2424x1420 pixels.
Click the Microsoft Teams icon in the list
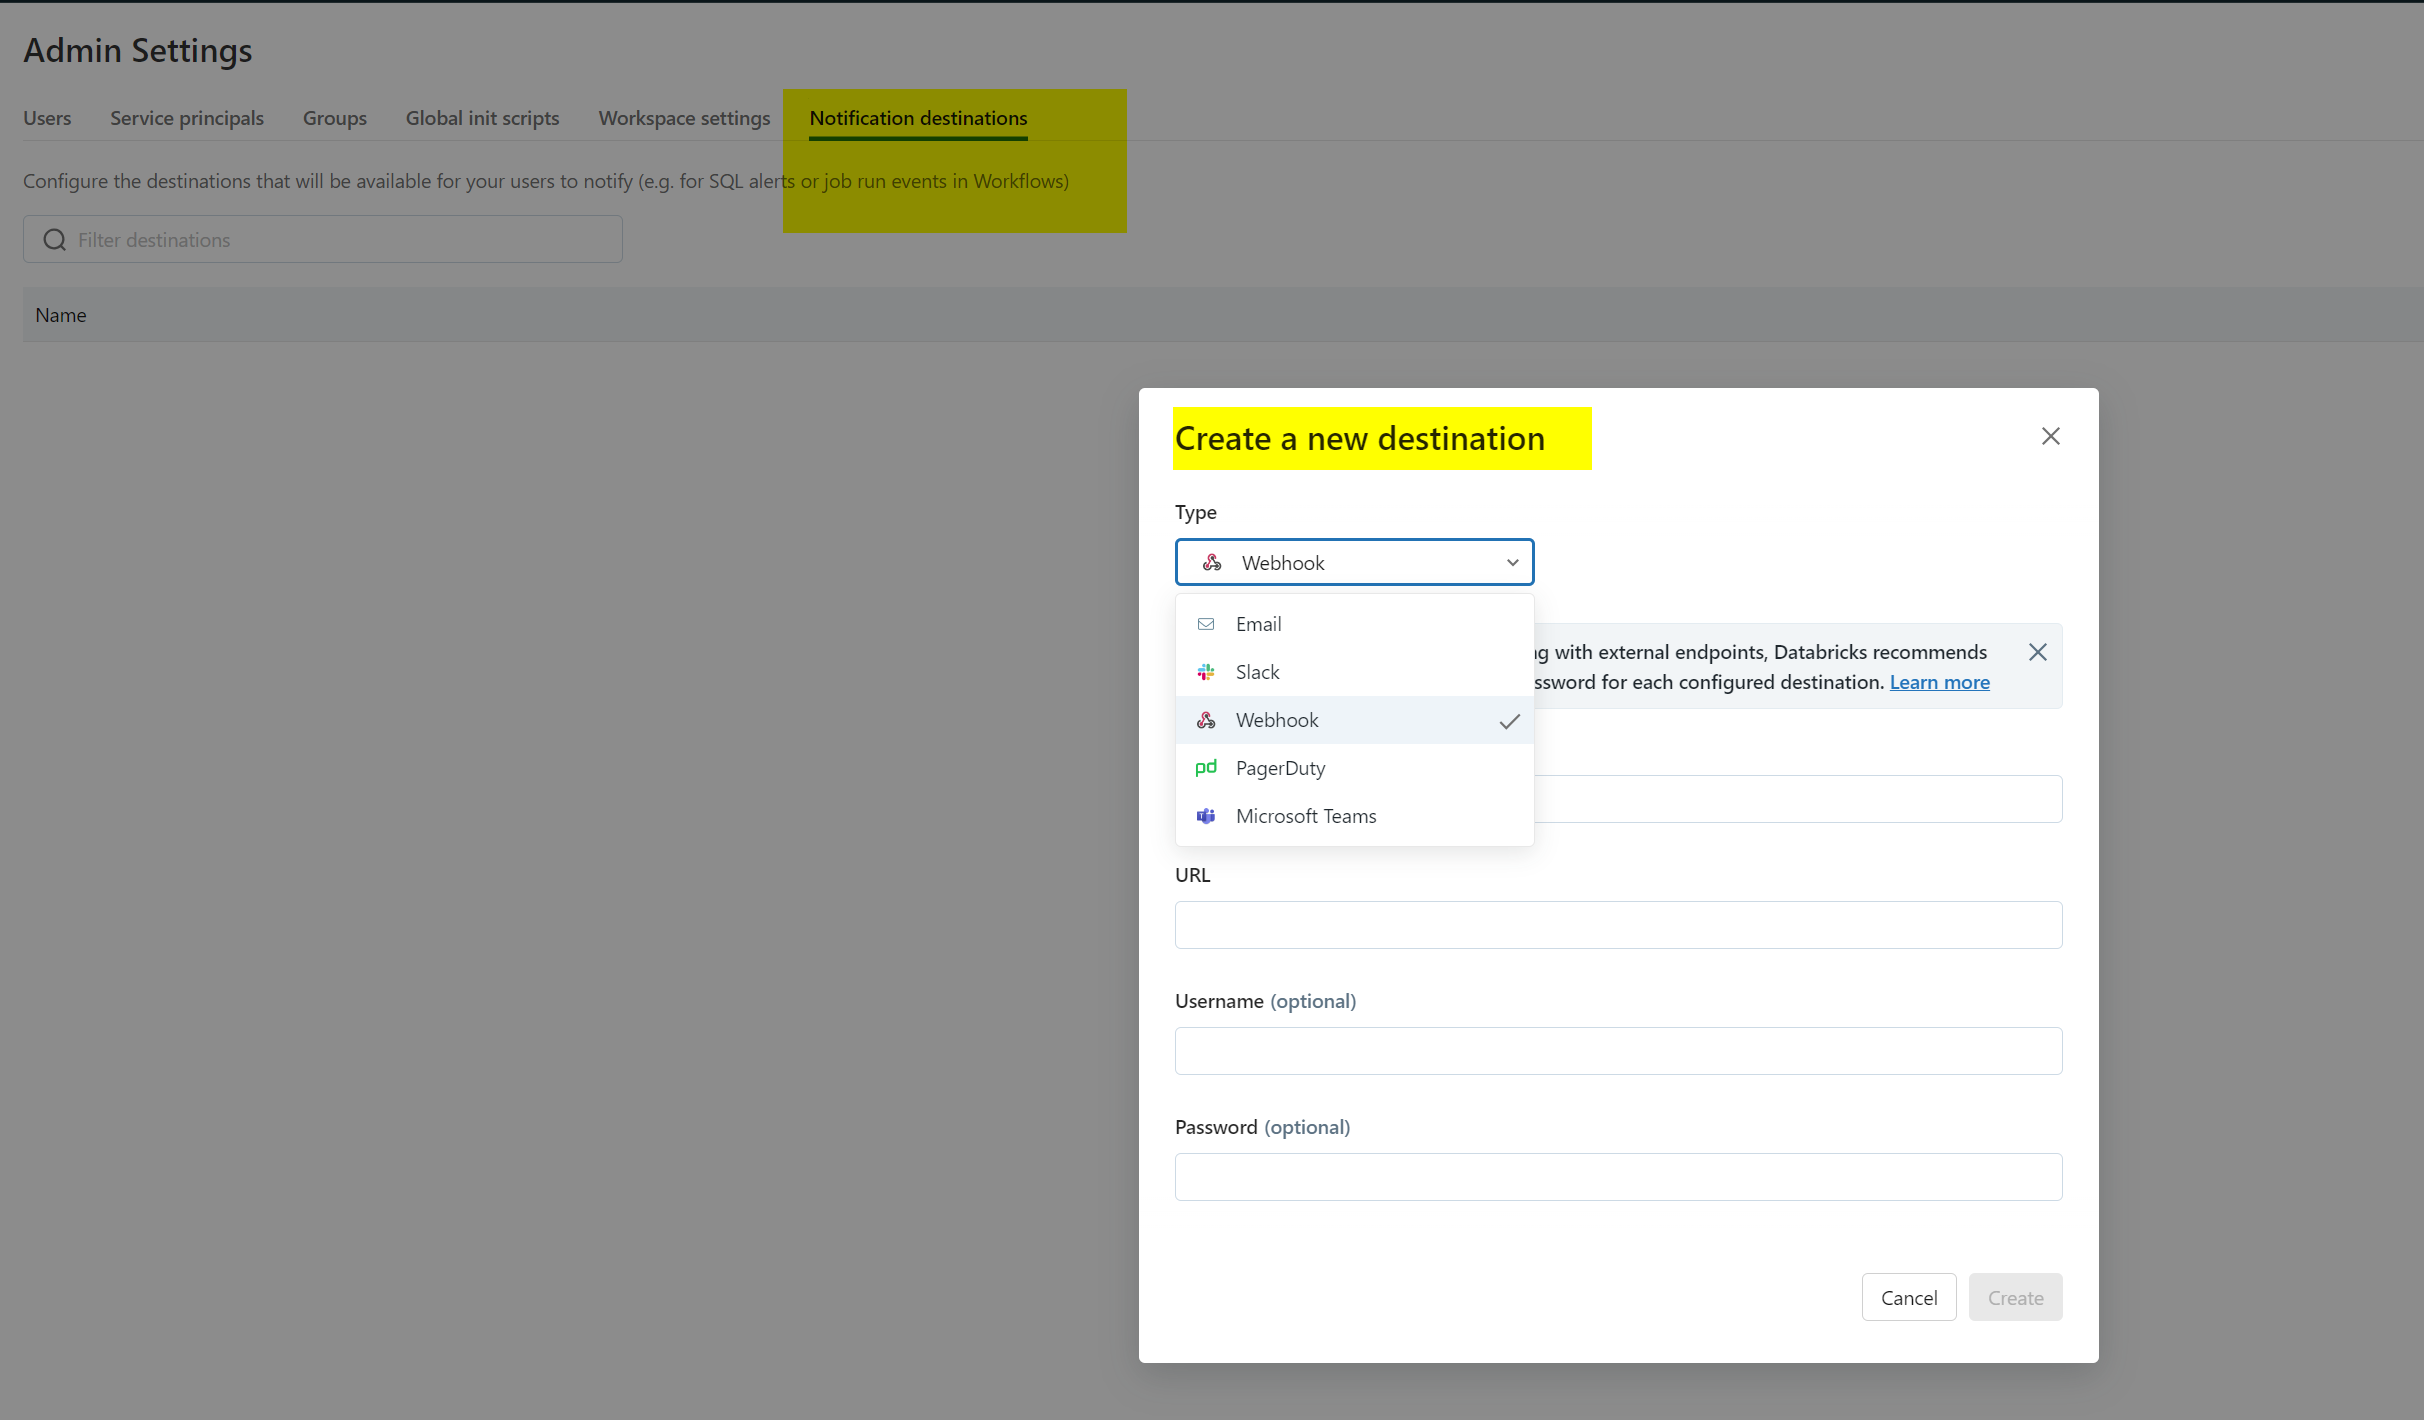click(x=1206, y=816)
